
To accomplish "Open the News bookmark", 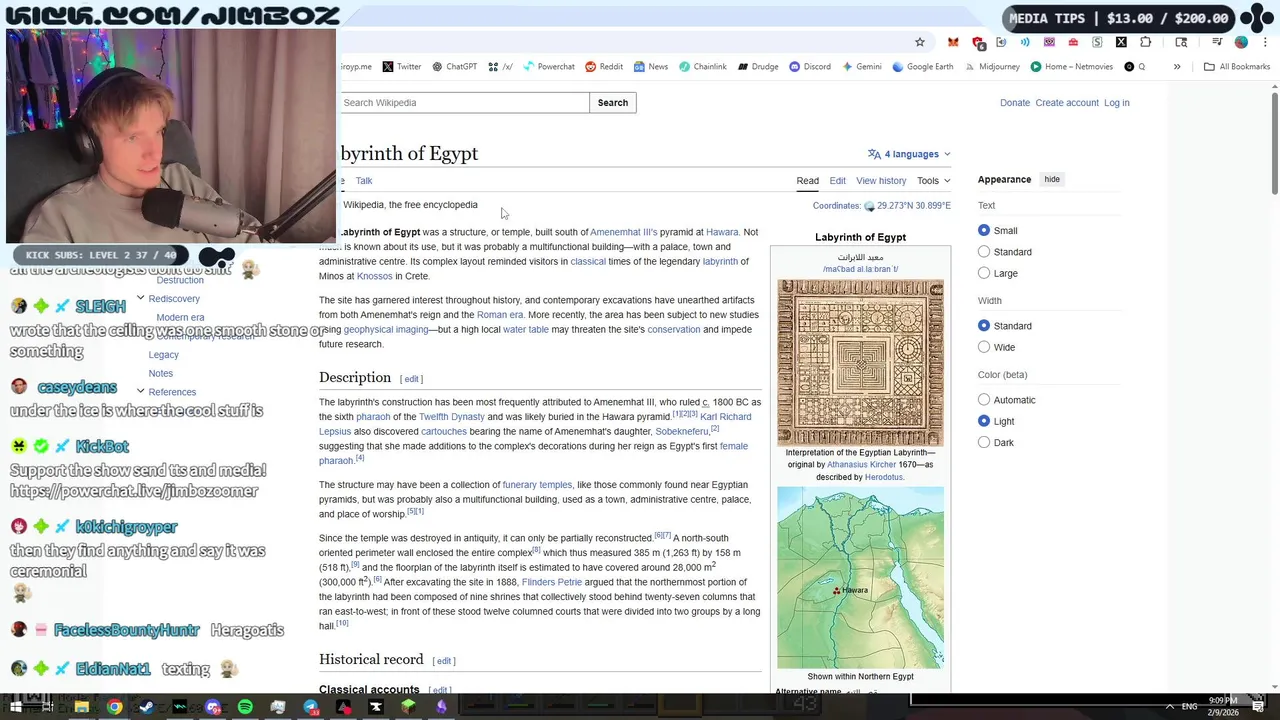I will [x=650, y=67].
